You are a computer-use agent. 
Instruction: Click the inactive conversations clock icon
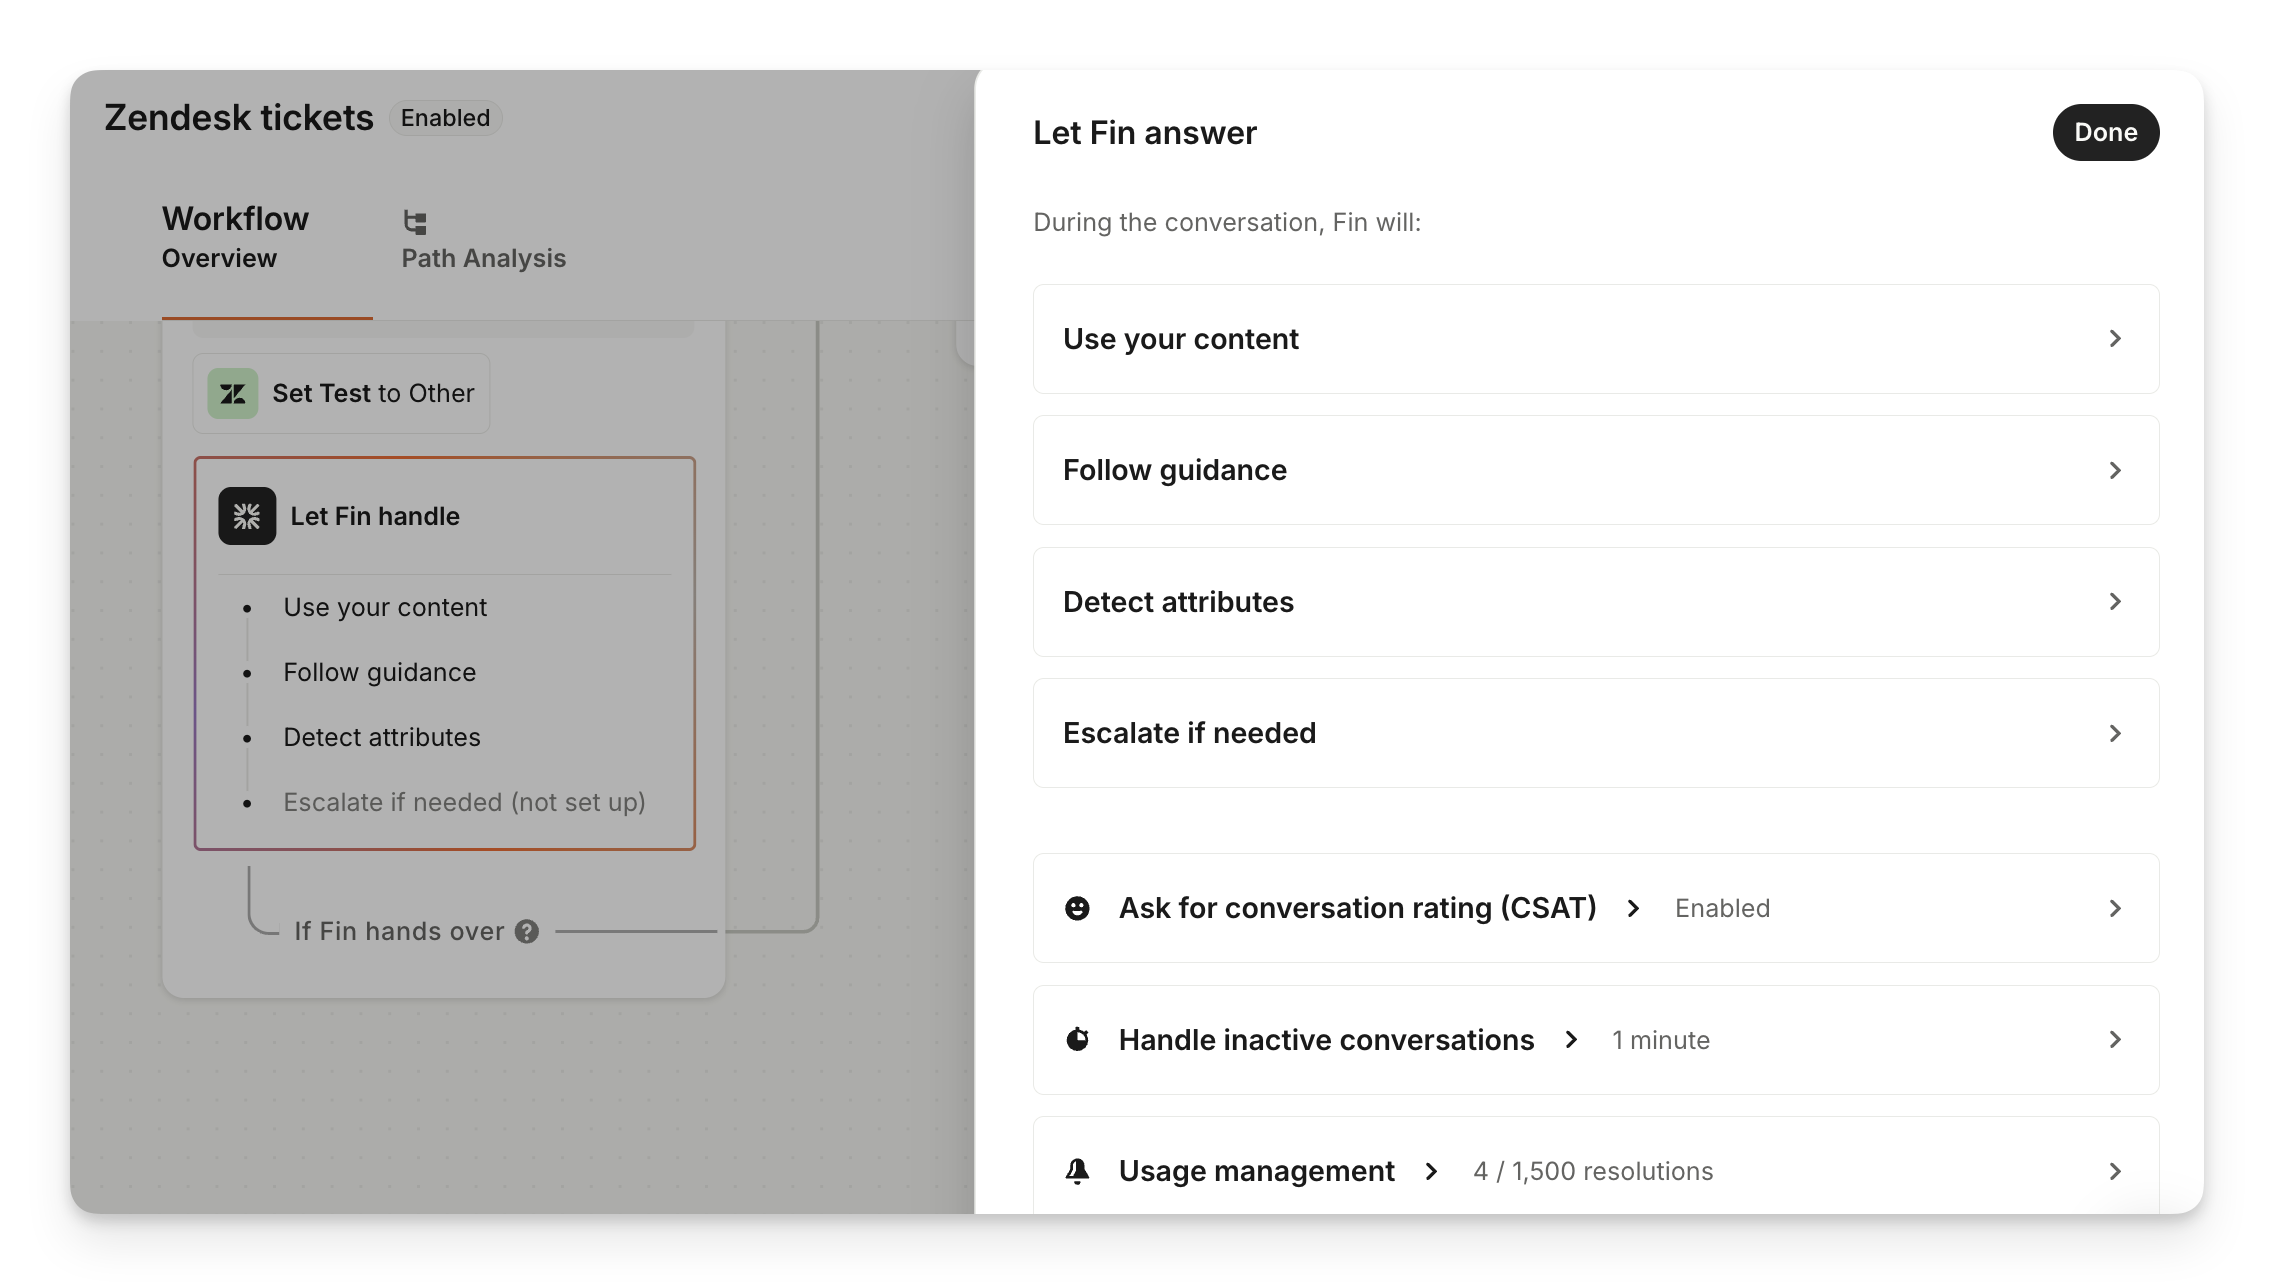coord(1077,1040)
